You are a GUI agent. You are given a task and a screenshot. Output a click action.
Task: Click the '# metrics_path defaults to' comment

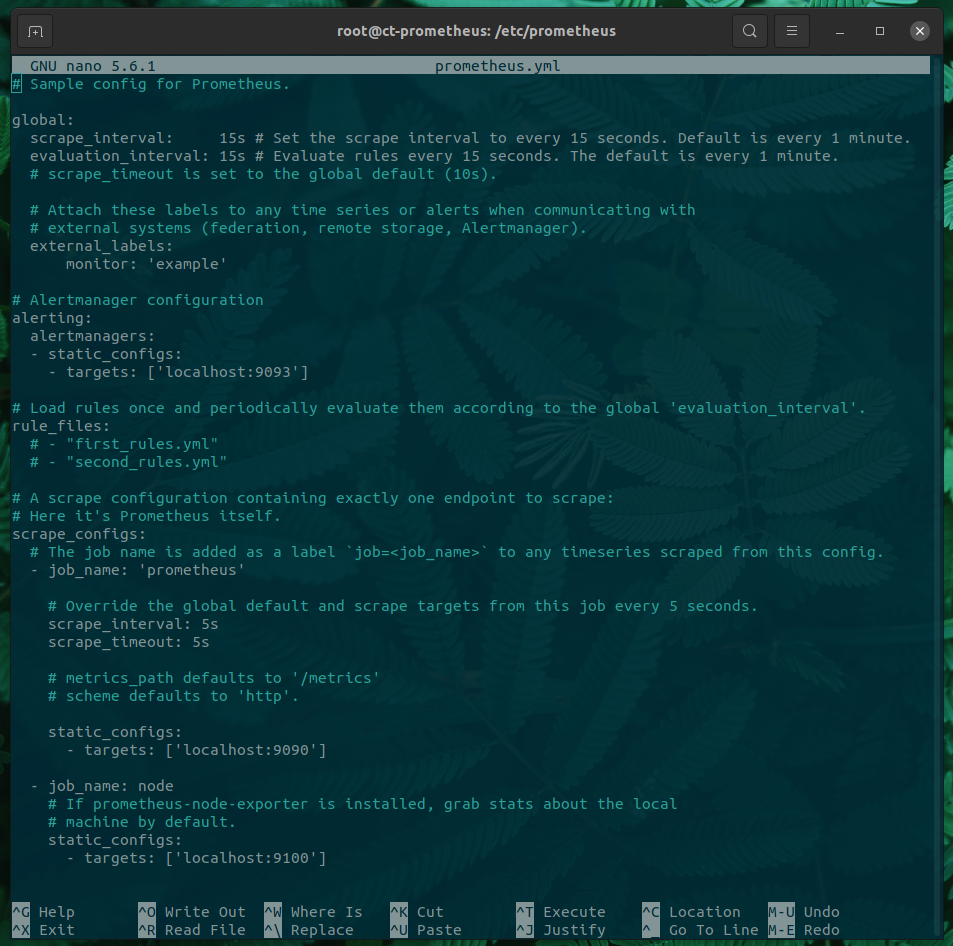pos(214,678)
